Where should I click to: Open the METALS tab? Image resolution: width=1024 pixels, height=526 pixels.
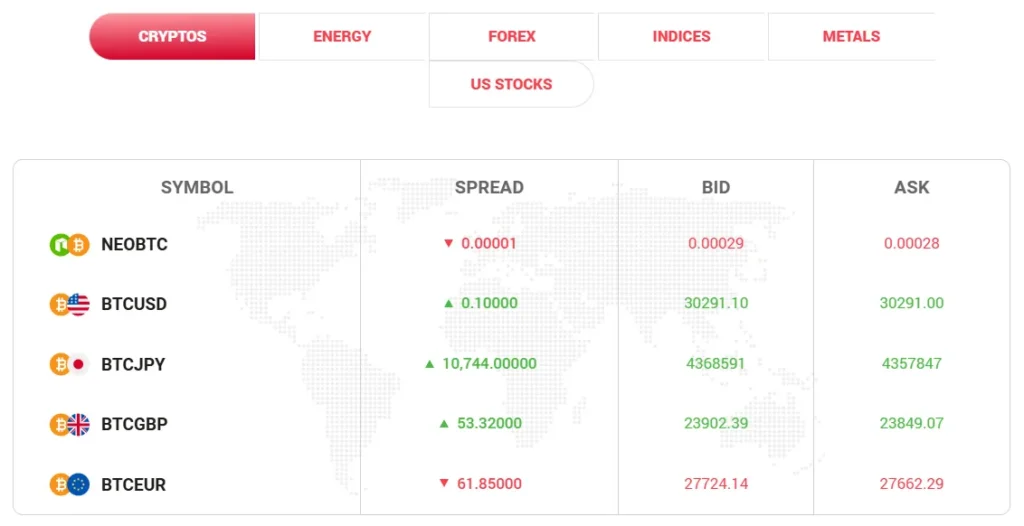[851, 37]
